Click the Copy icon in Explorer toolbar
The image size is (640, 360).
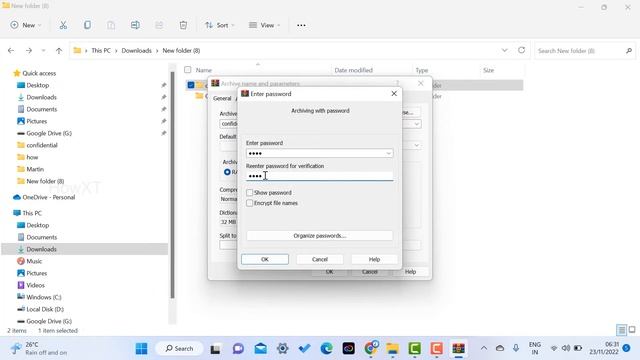point(87,25)
